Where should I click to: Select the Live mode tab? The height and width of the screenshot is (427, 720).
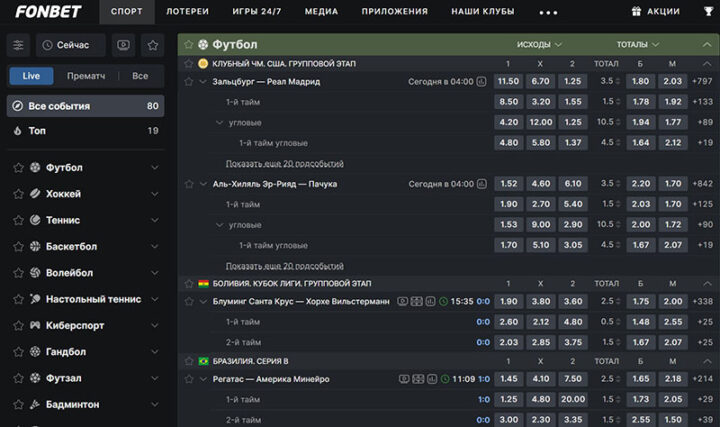click(x=31, y=76)
